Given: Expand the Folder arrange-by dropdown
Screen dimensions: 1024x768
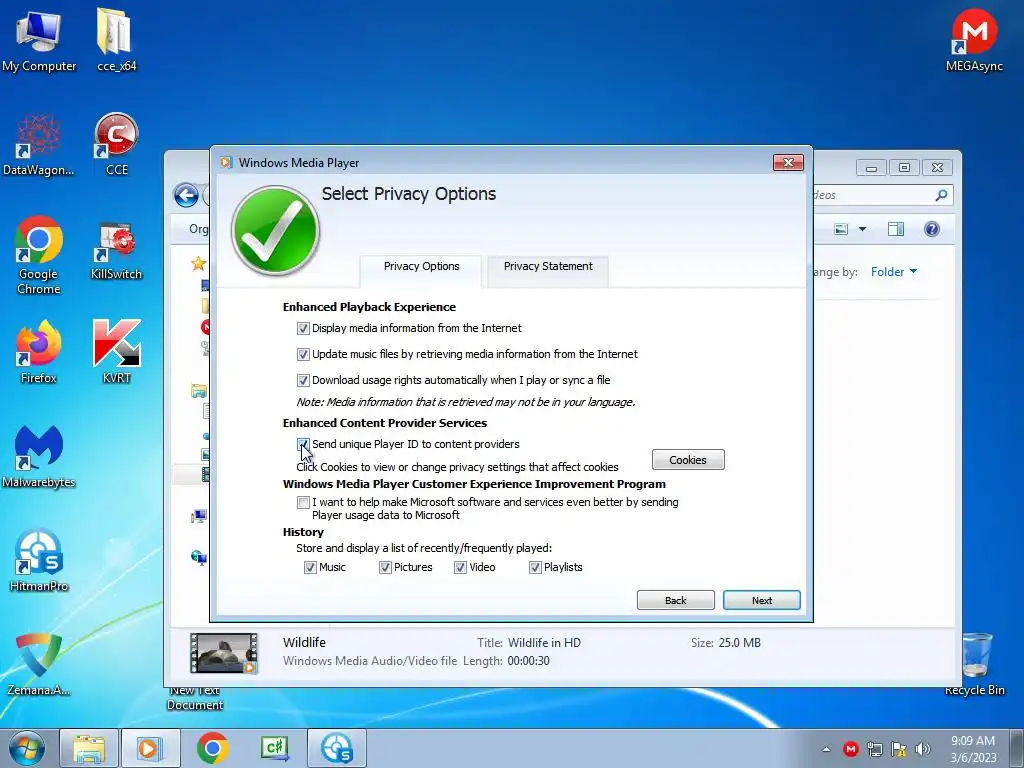Looking at the screenshot, I should 894,272.
